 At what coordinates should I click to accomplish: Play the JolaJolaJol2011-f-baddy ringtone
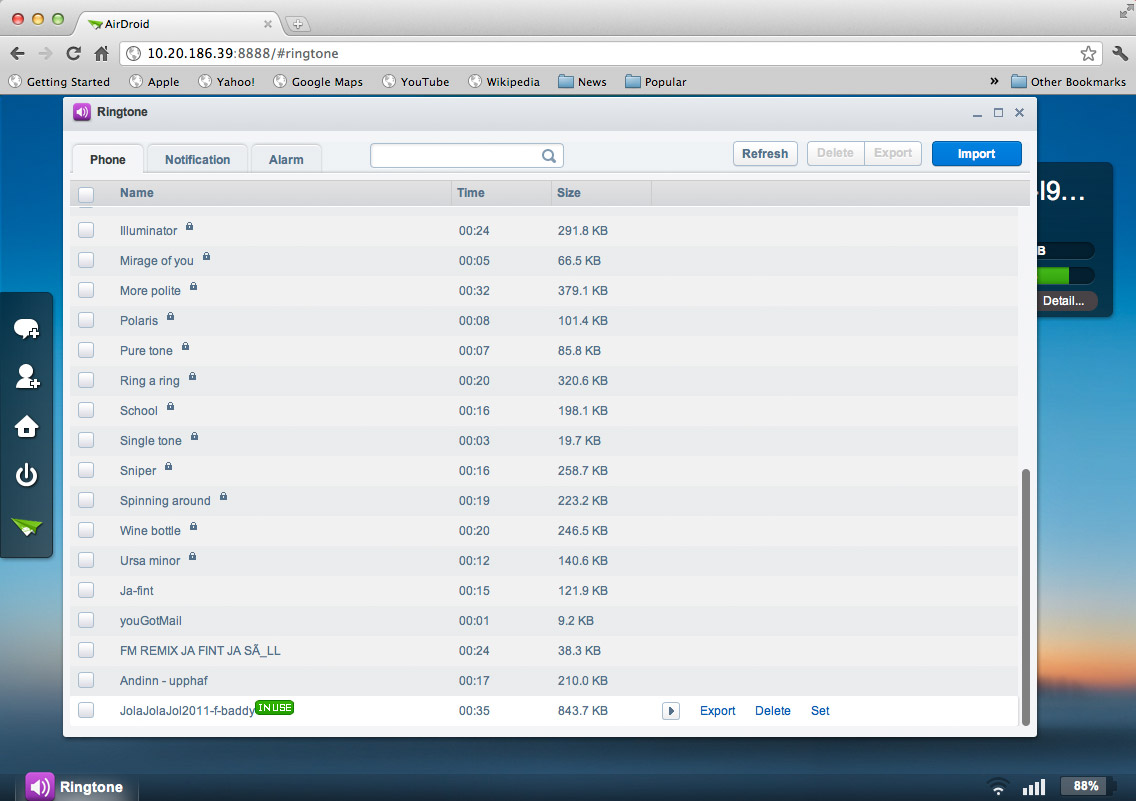(x=670, y=710)
